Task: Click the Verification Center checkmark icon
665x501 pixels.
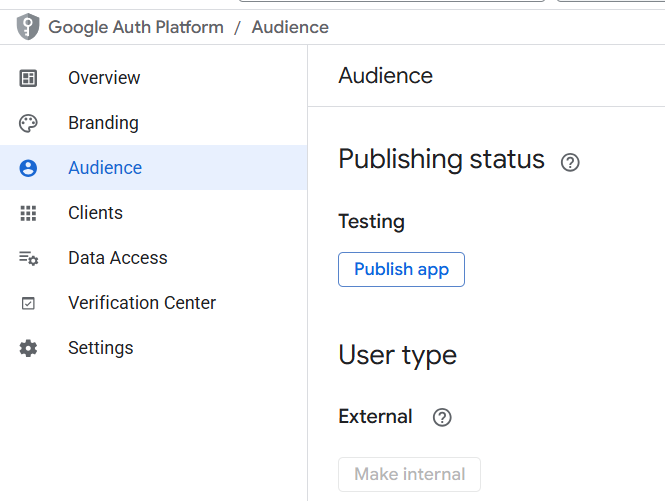Action: click(28, 303)
